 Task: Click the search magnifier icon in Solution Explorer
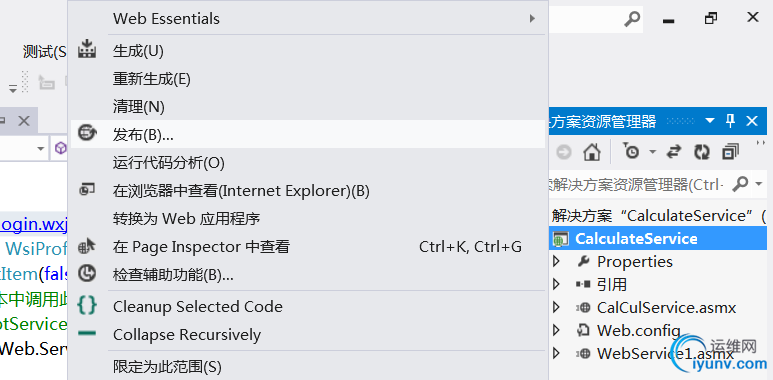740,184
